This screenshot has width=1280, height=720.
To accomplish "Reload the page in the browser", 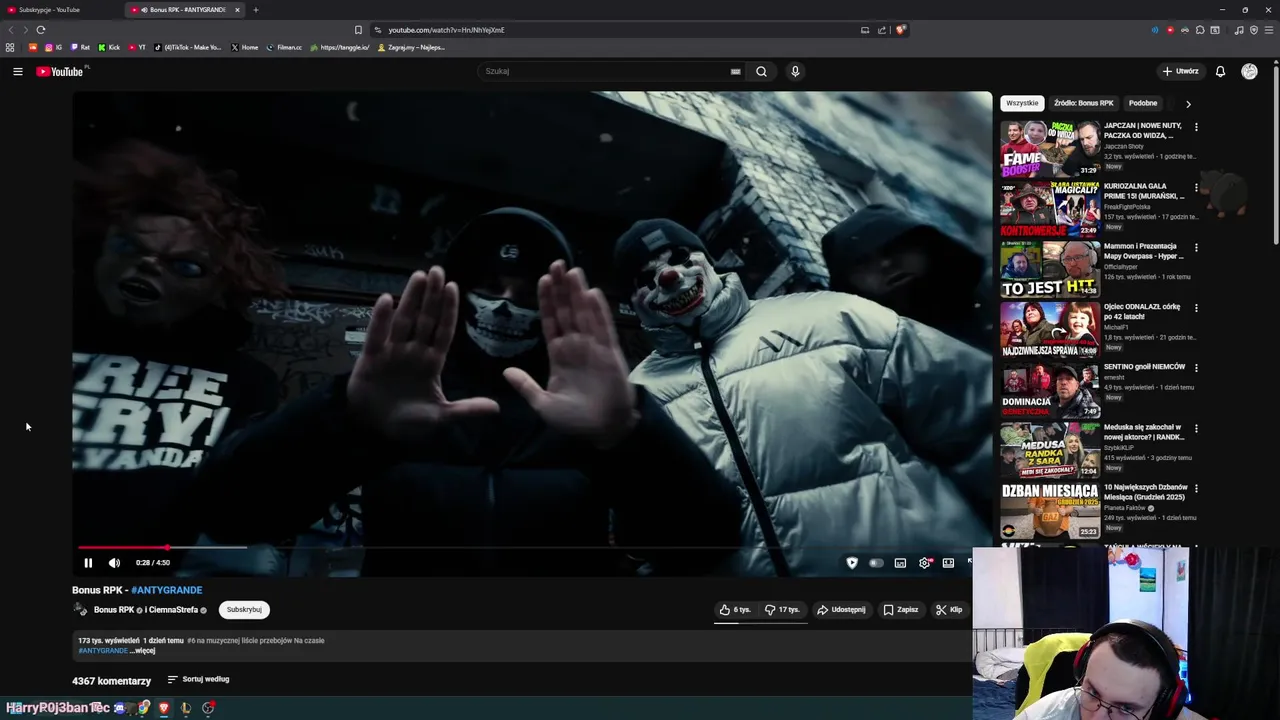I will pos(40,30).
